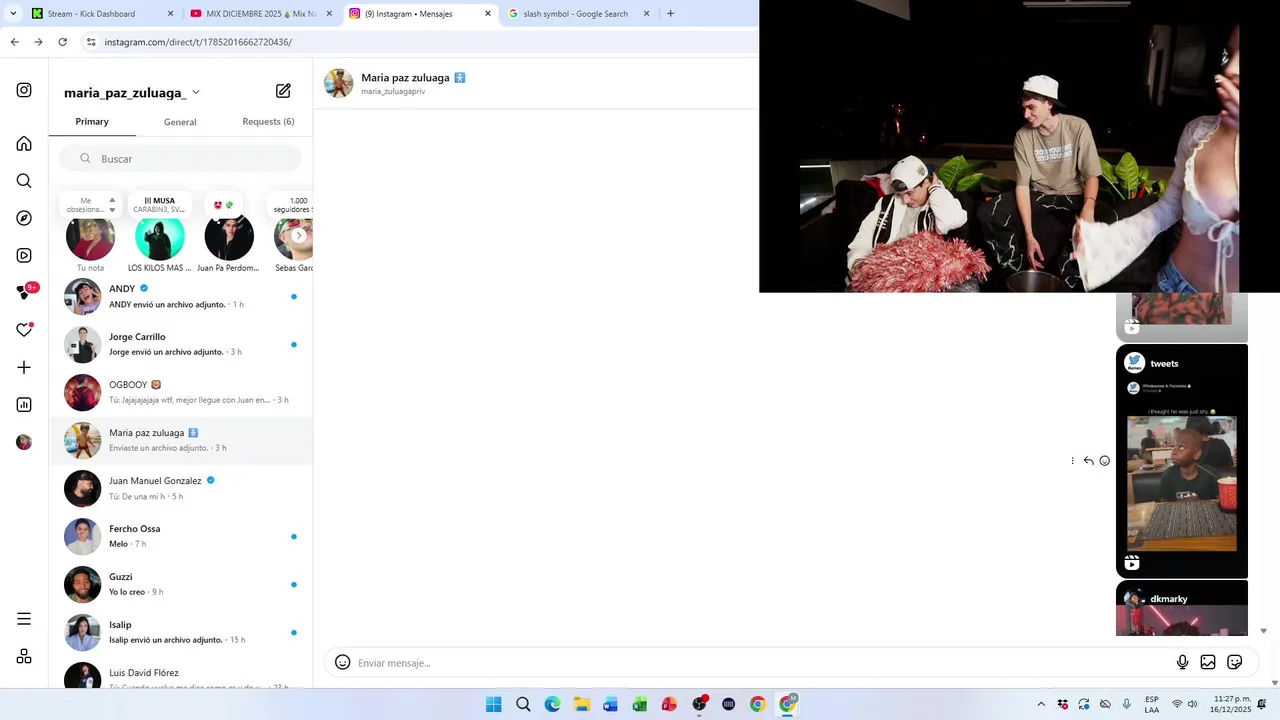This screenshot has height=720, width=1280.
Task: Open tweets shared reel thumbnail
Action: (1182, 461)
